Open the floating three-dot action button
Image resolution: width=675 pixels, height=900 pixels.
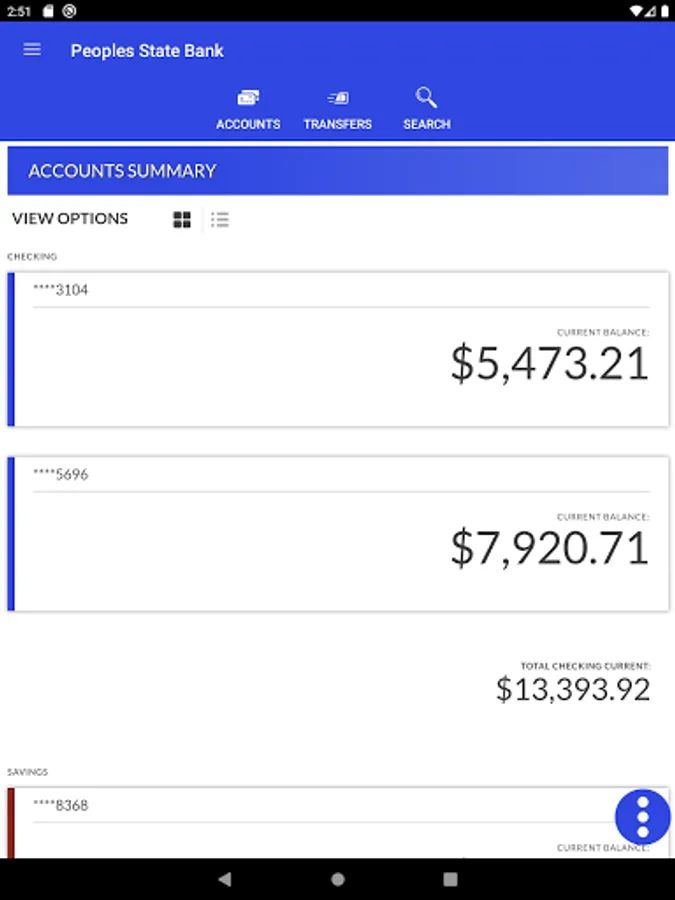click(642, 817)
